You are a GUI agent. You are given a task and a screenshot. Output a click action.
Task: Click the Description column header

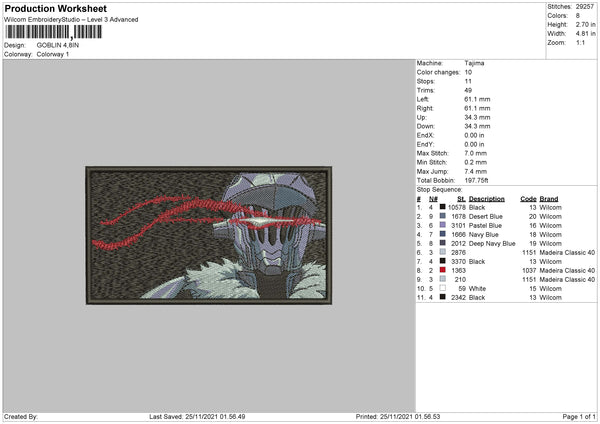pyautogui.click(x=486, y=199)
